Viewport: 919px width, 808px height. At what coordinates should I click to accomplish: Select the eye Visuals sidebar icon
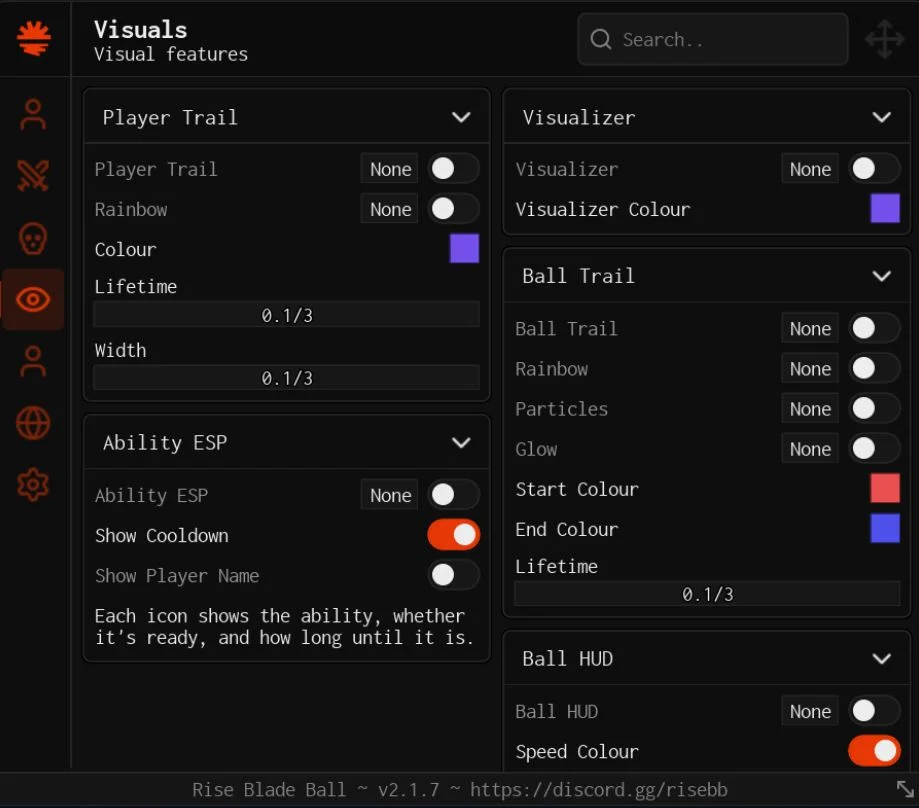pos(33,299)
